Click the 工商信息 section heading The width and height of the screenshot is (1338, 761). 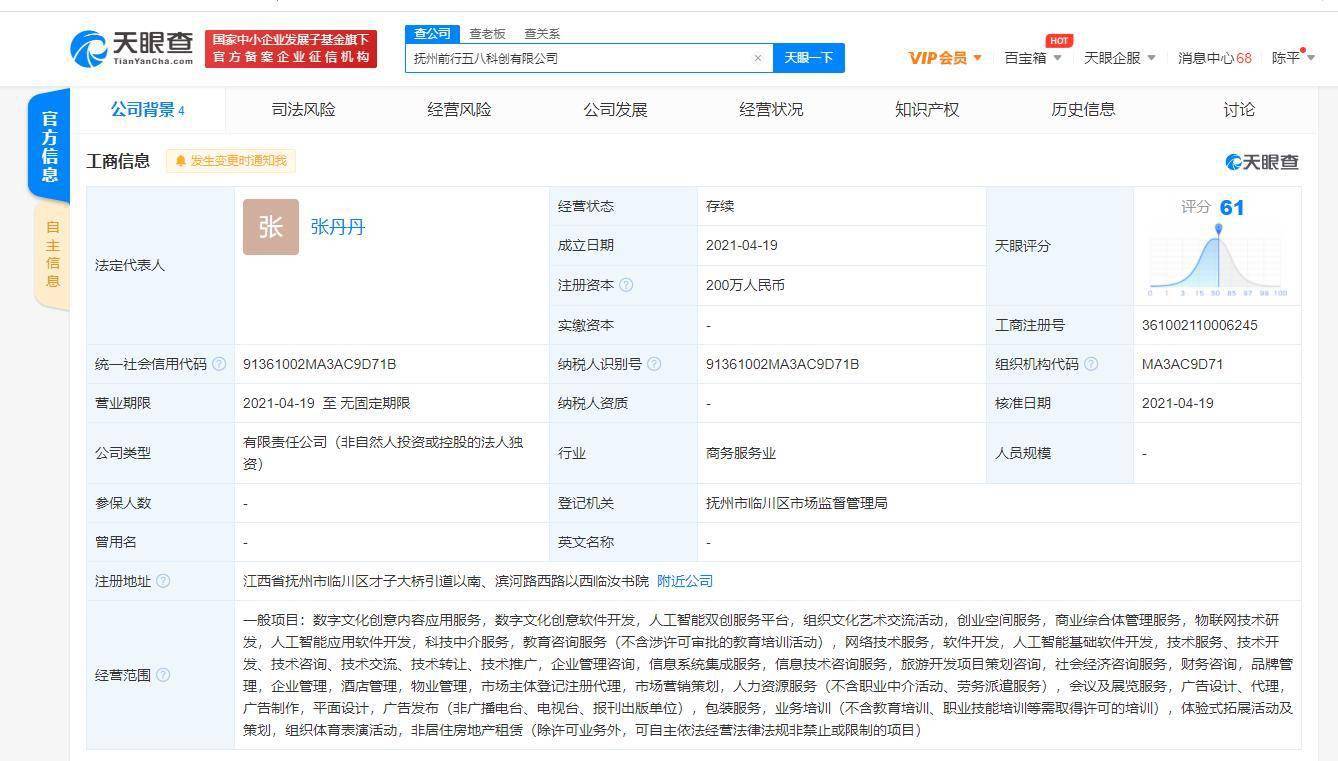tap(118, 161)
